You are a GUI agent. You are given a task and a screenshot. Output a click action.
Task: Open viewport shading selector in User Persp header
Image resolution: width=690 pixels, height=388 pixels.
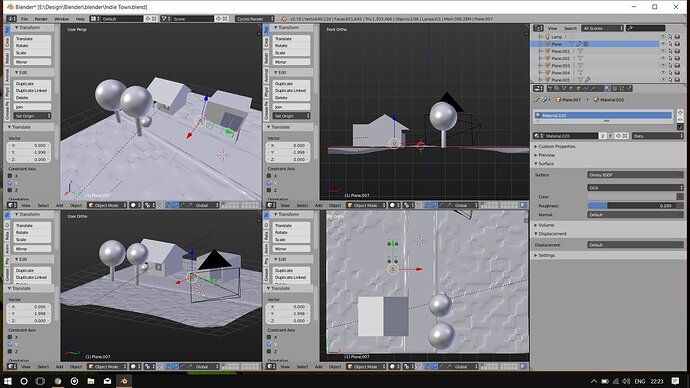[136, 205]
